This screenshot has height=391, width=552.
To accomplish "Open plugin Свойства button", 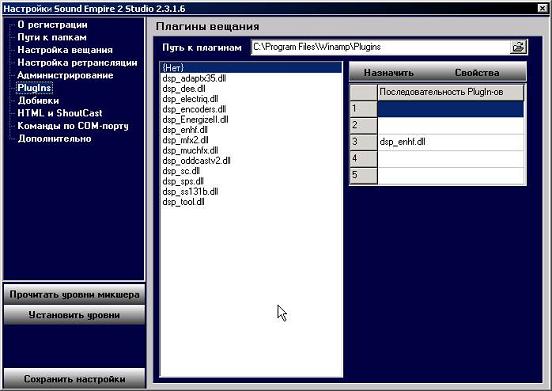I will point(477,73).
